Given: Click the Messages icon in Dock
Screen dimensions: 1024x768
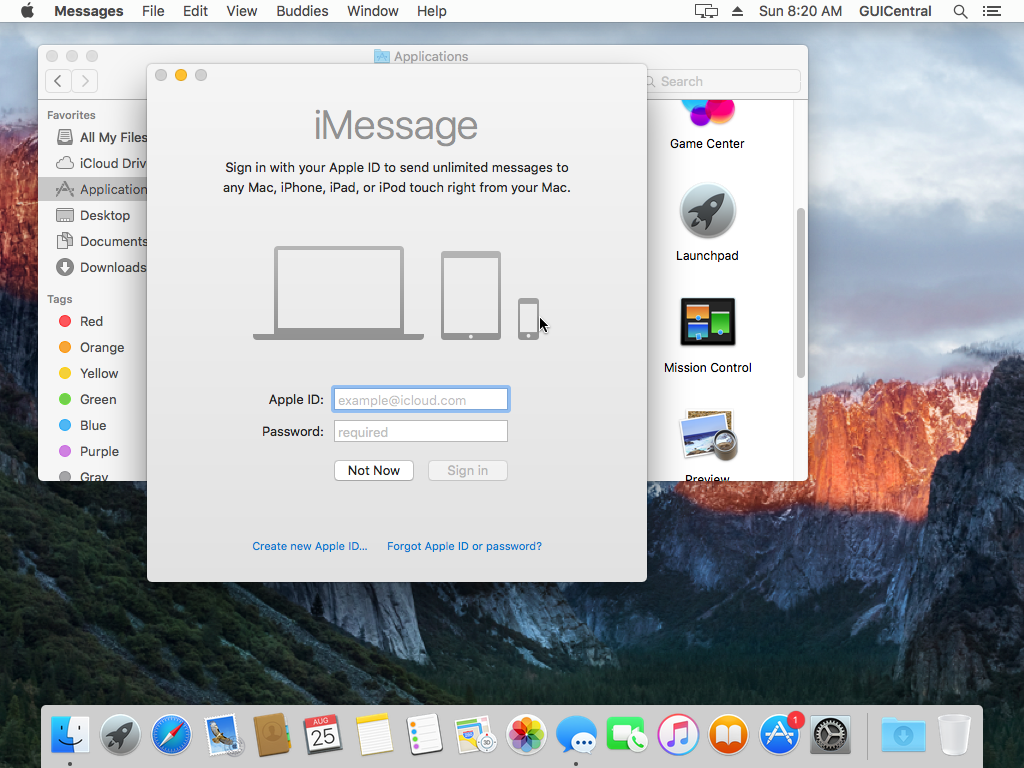Looking at the screenshot, I should (x=576, y=735).
